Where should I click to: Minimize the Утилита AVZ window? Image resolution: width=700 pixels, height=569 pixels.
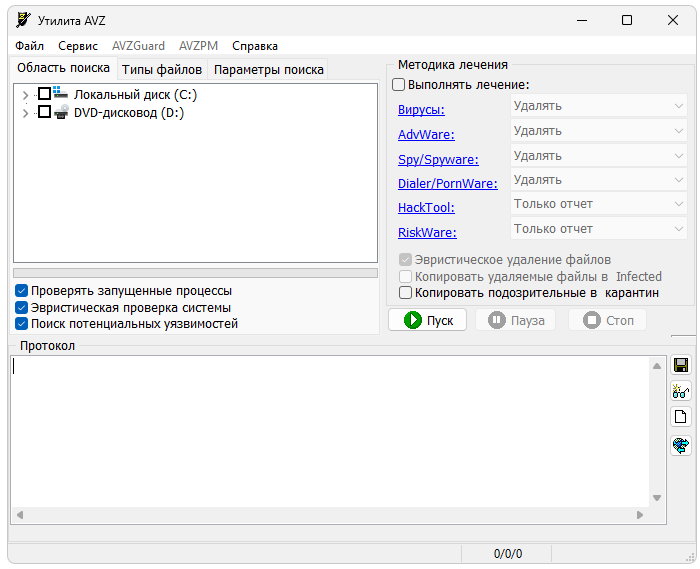pos(582,21)
